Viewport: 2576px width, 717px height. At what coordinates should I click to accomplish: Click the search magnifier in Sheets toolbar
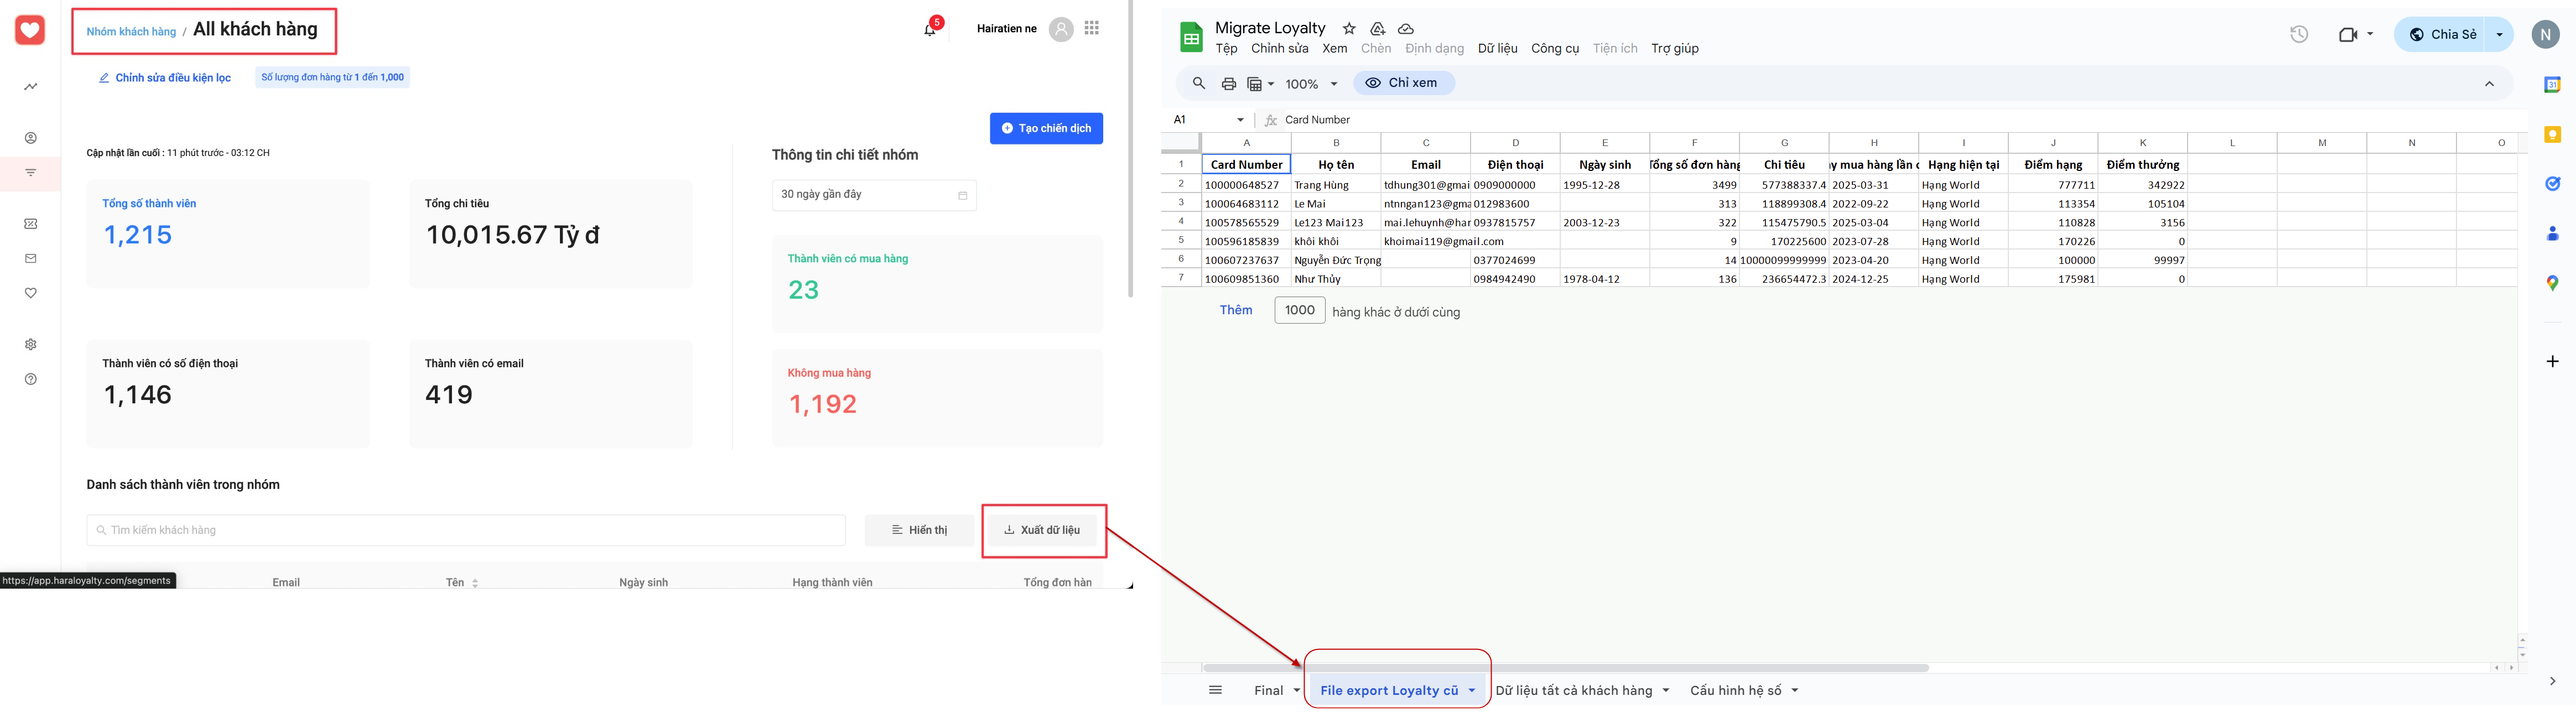pyautogui.click(x=1198, y=84)
